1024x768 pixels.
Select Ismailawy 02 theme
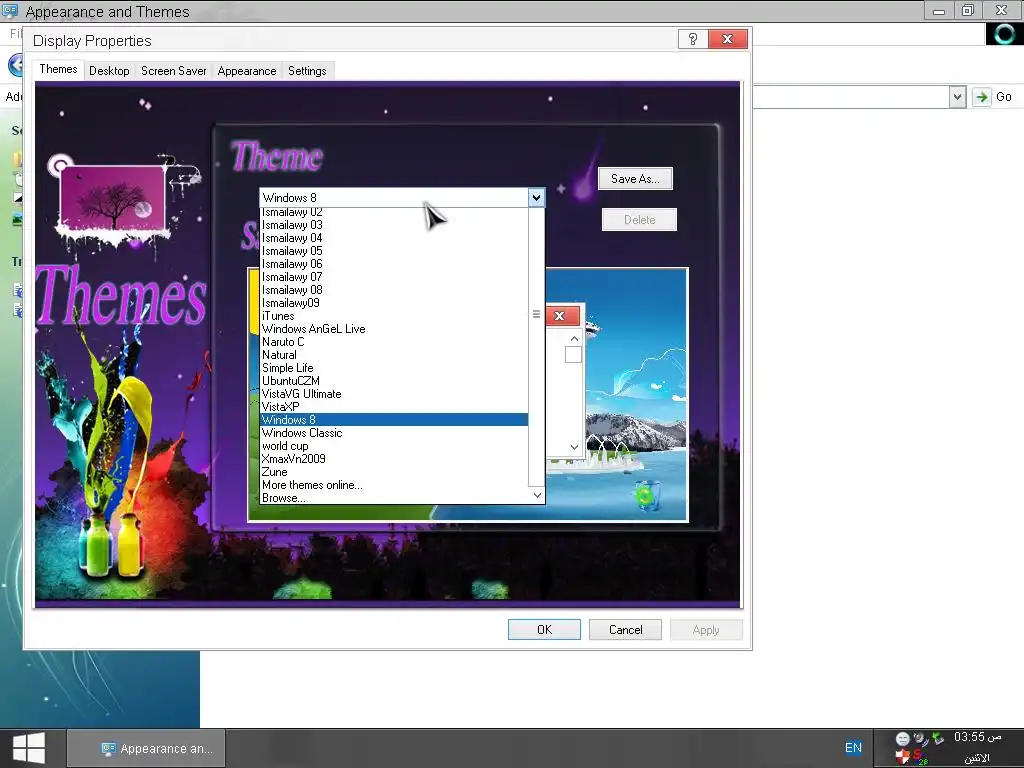[394, 212]
